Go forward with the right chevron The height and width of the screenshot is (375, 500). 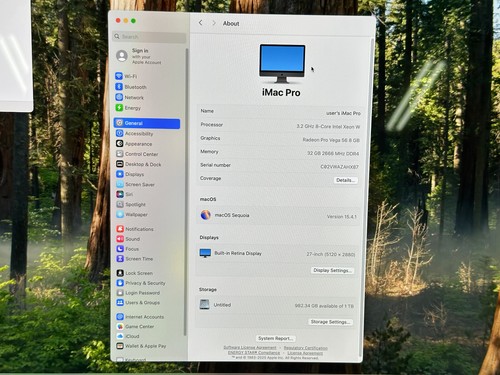tap(214, 23)
